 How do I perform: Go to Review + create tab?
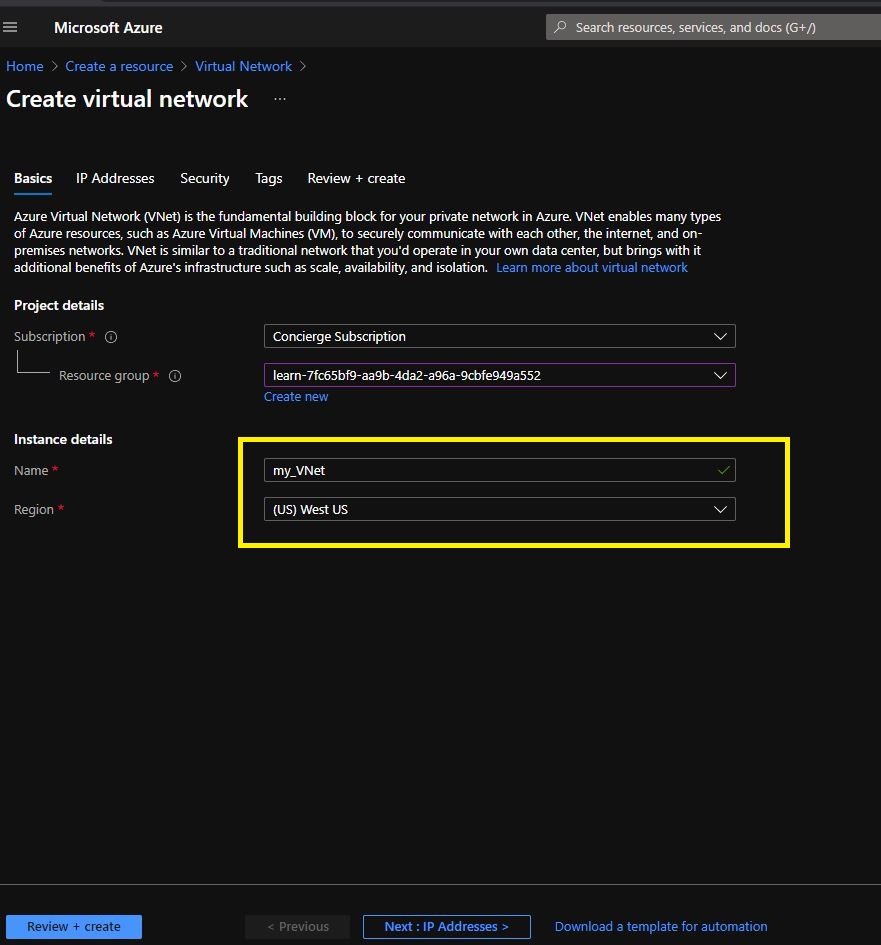pos(356,178)
